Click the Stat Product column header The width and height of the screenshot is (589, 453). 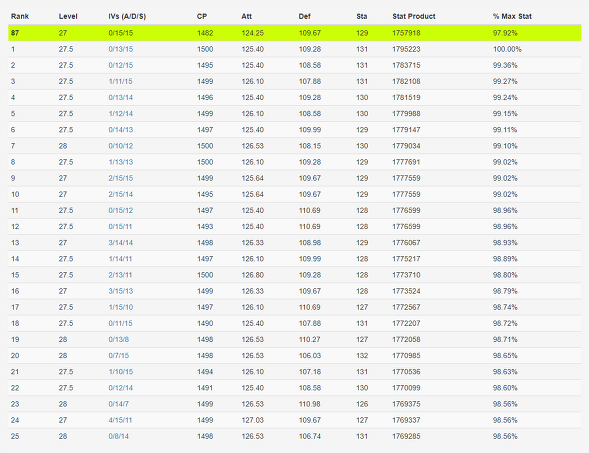coord(414,17)
